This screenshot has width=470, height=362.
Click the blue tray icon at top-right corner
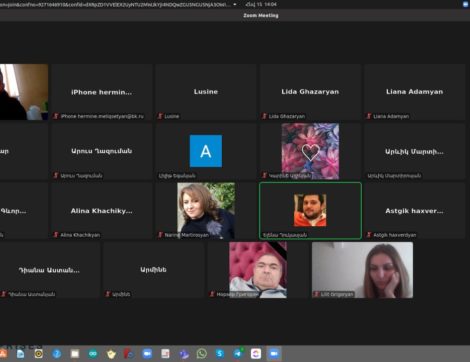(466, 4)
